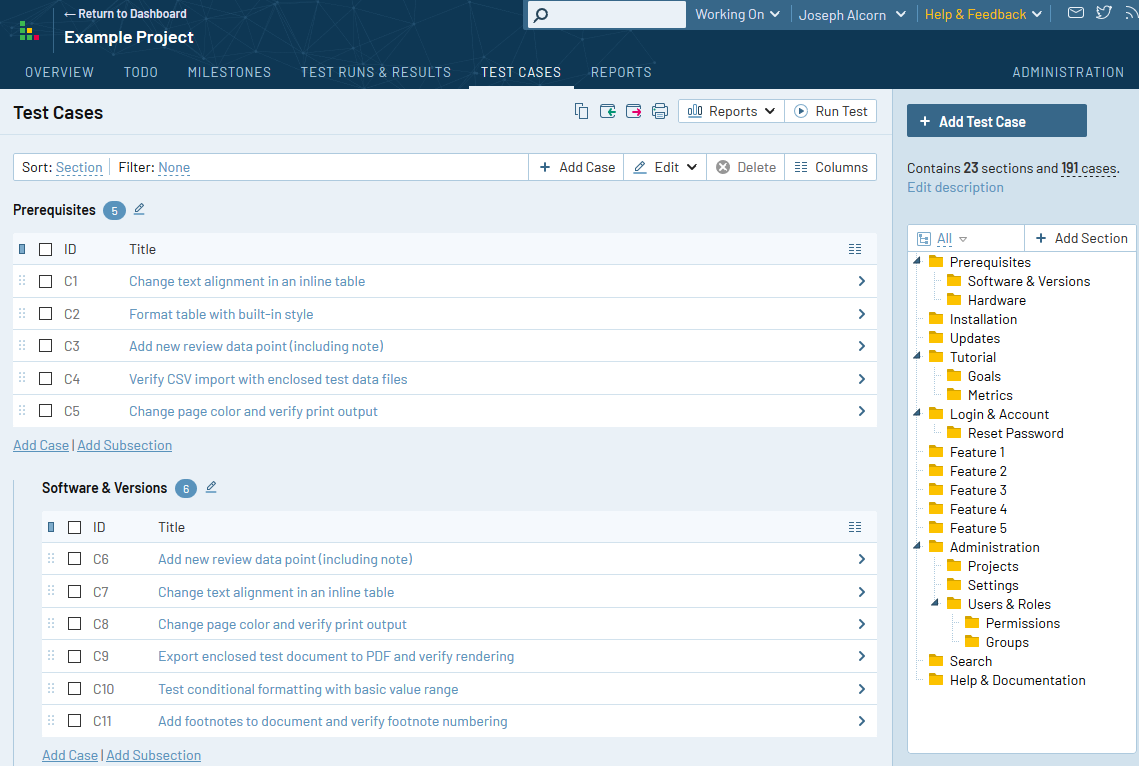
Task: Click pencil icon beside Software & Versions heading
Action: [211, 487]
